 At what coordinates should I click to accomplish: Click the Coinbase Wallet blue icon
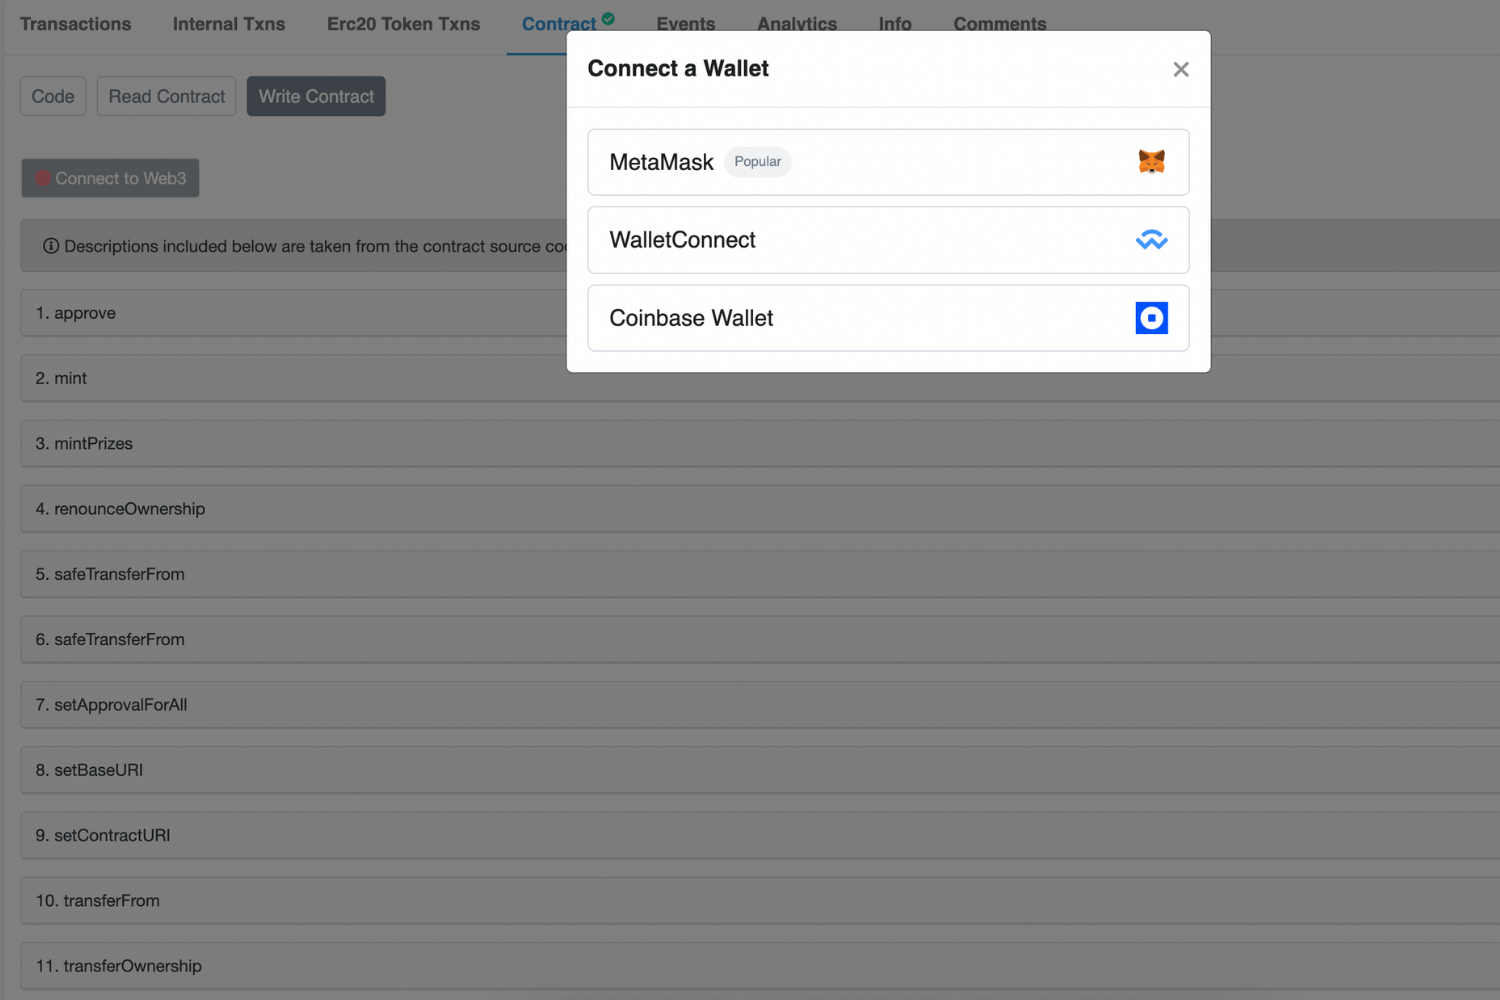tap(1151, 318)
